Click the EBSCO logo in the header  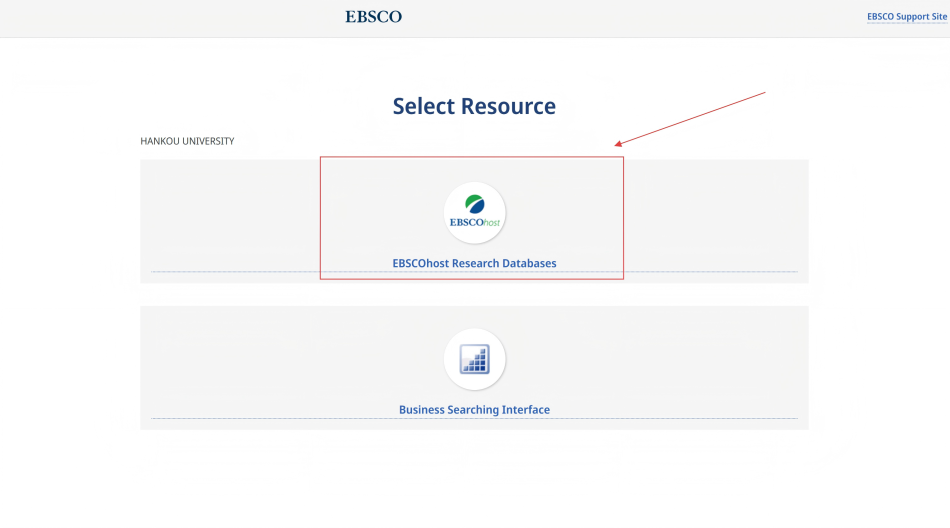point(373,17)
